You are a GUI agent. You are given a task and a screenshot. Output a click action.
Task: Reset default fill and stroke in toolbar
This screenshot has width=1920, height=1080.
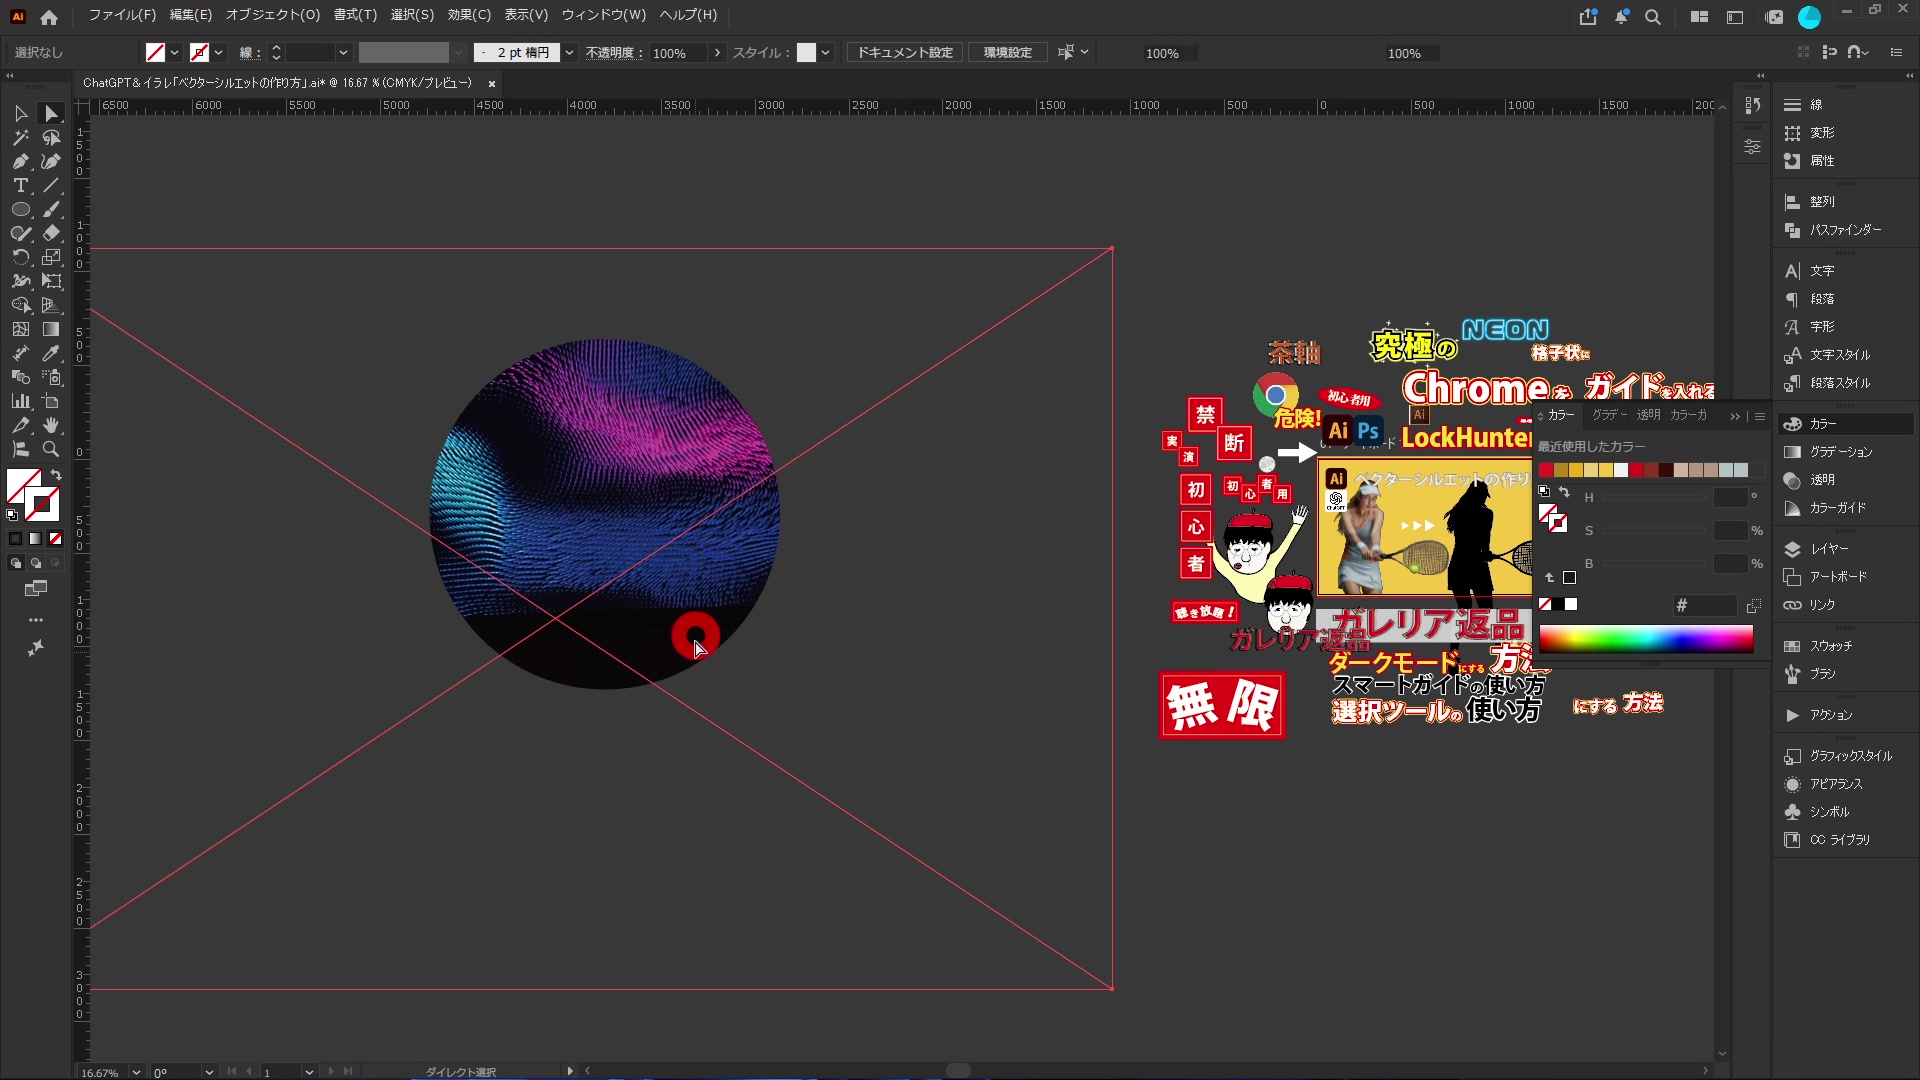pos(12,515)
